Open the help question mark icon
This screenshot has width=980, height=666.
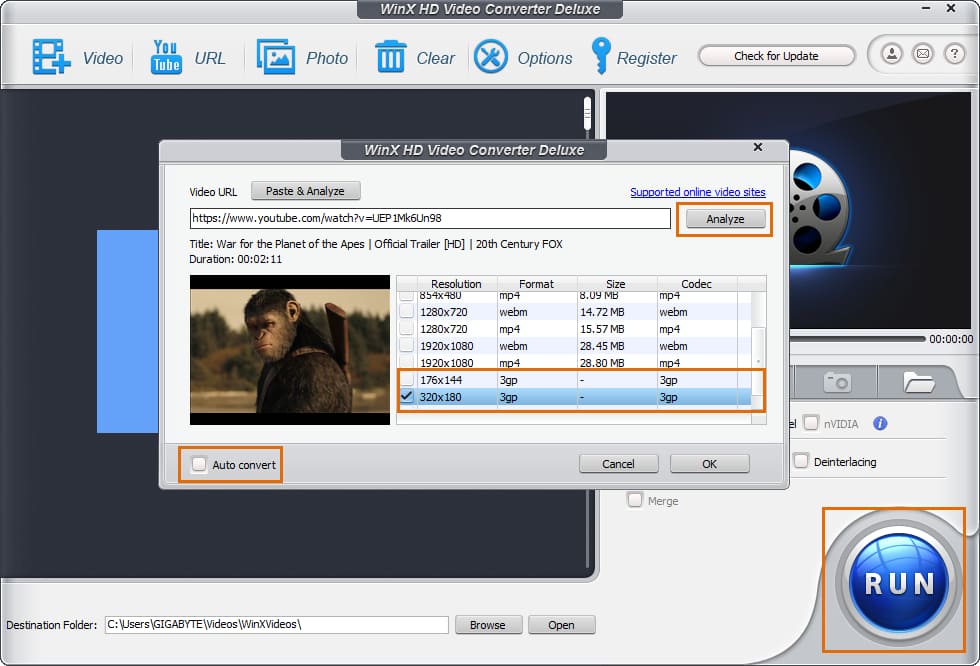[x=954, y=54]
